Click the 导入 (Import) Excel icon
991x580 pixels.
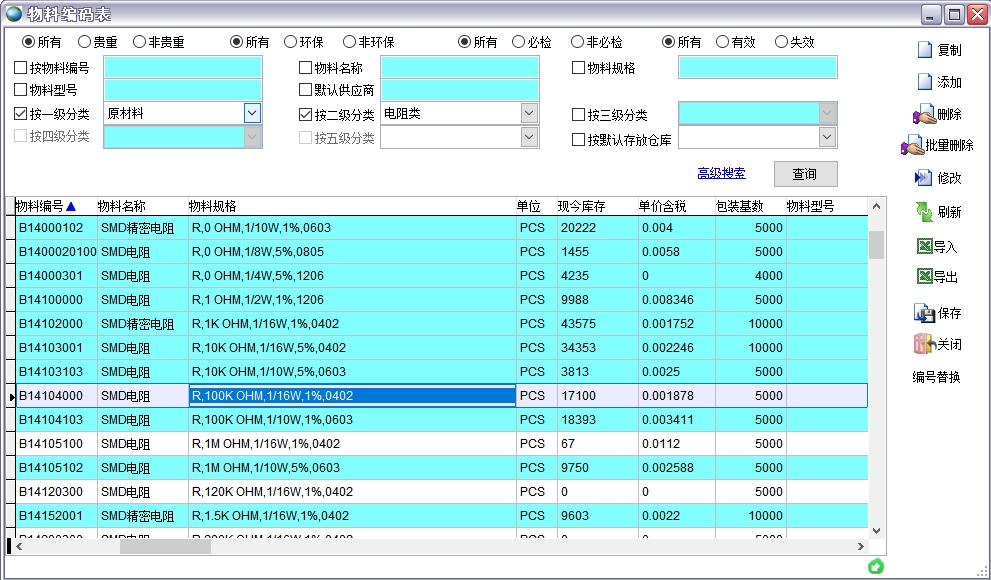pyautogui.click(x=924, y=246)
